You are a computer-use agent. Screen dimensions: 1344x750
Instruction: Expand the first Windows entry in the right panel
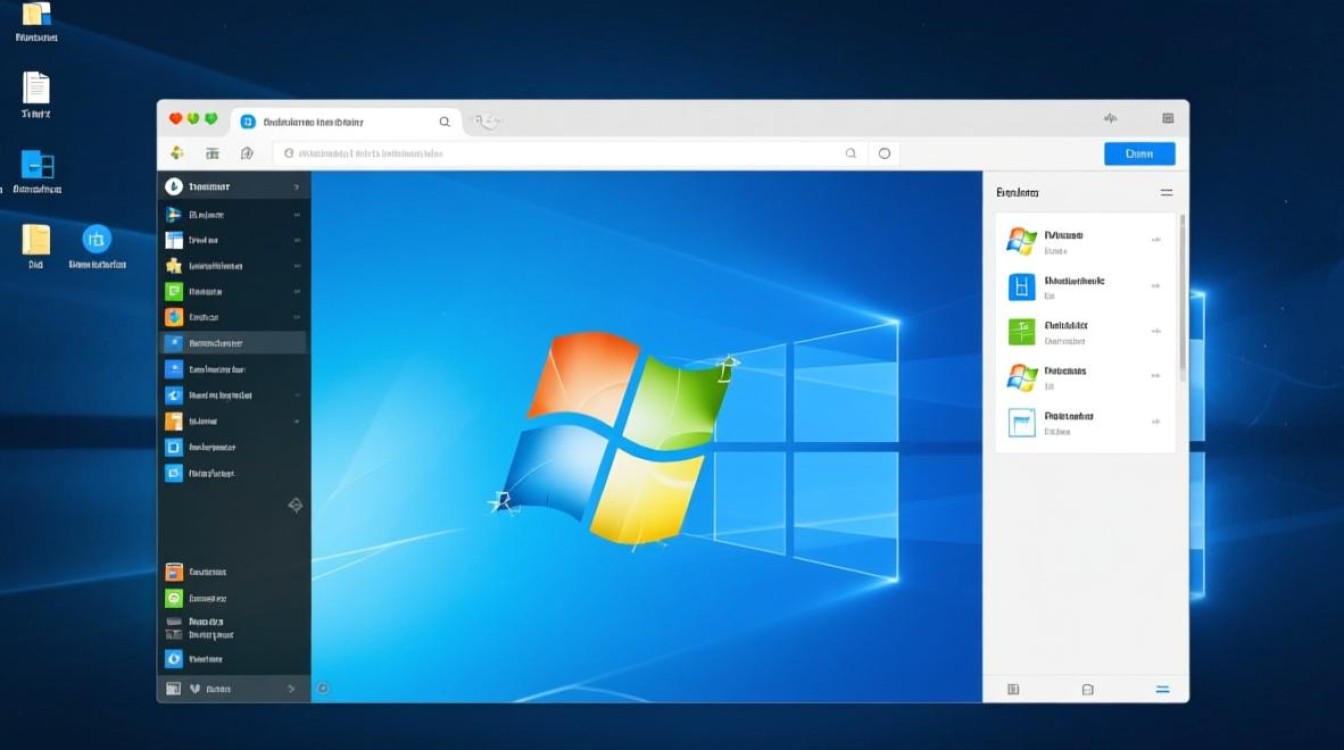click(x=1156, y=240)
